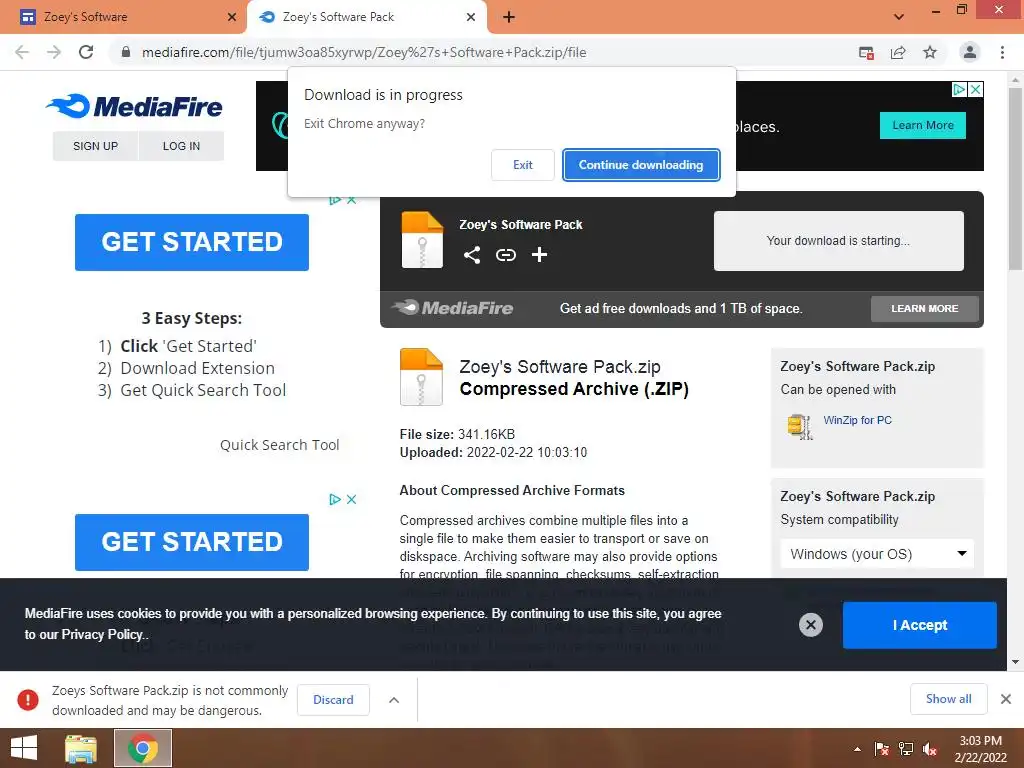The height and width of the screenshot is (768, 1024).
Task: Click the Chrome back arrow
Action: [x=22, y=52]
